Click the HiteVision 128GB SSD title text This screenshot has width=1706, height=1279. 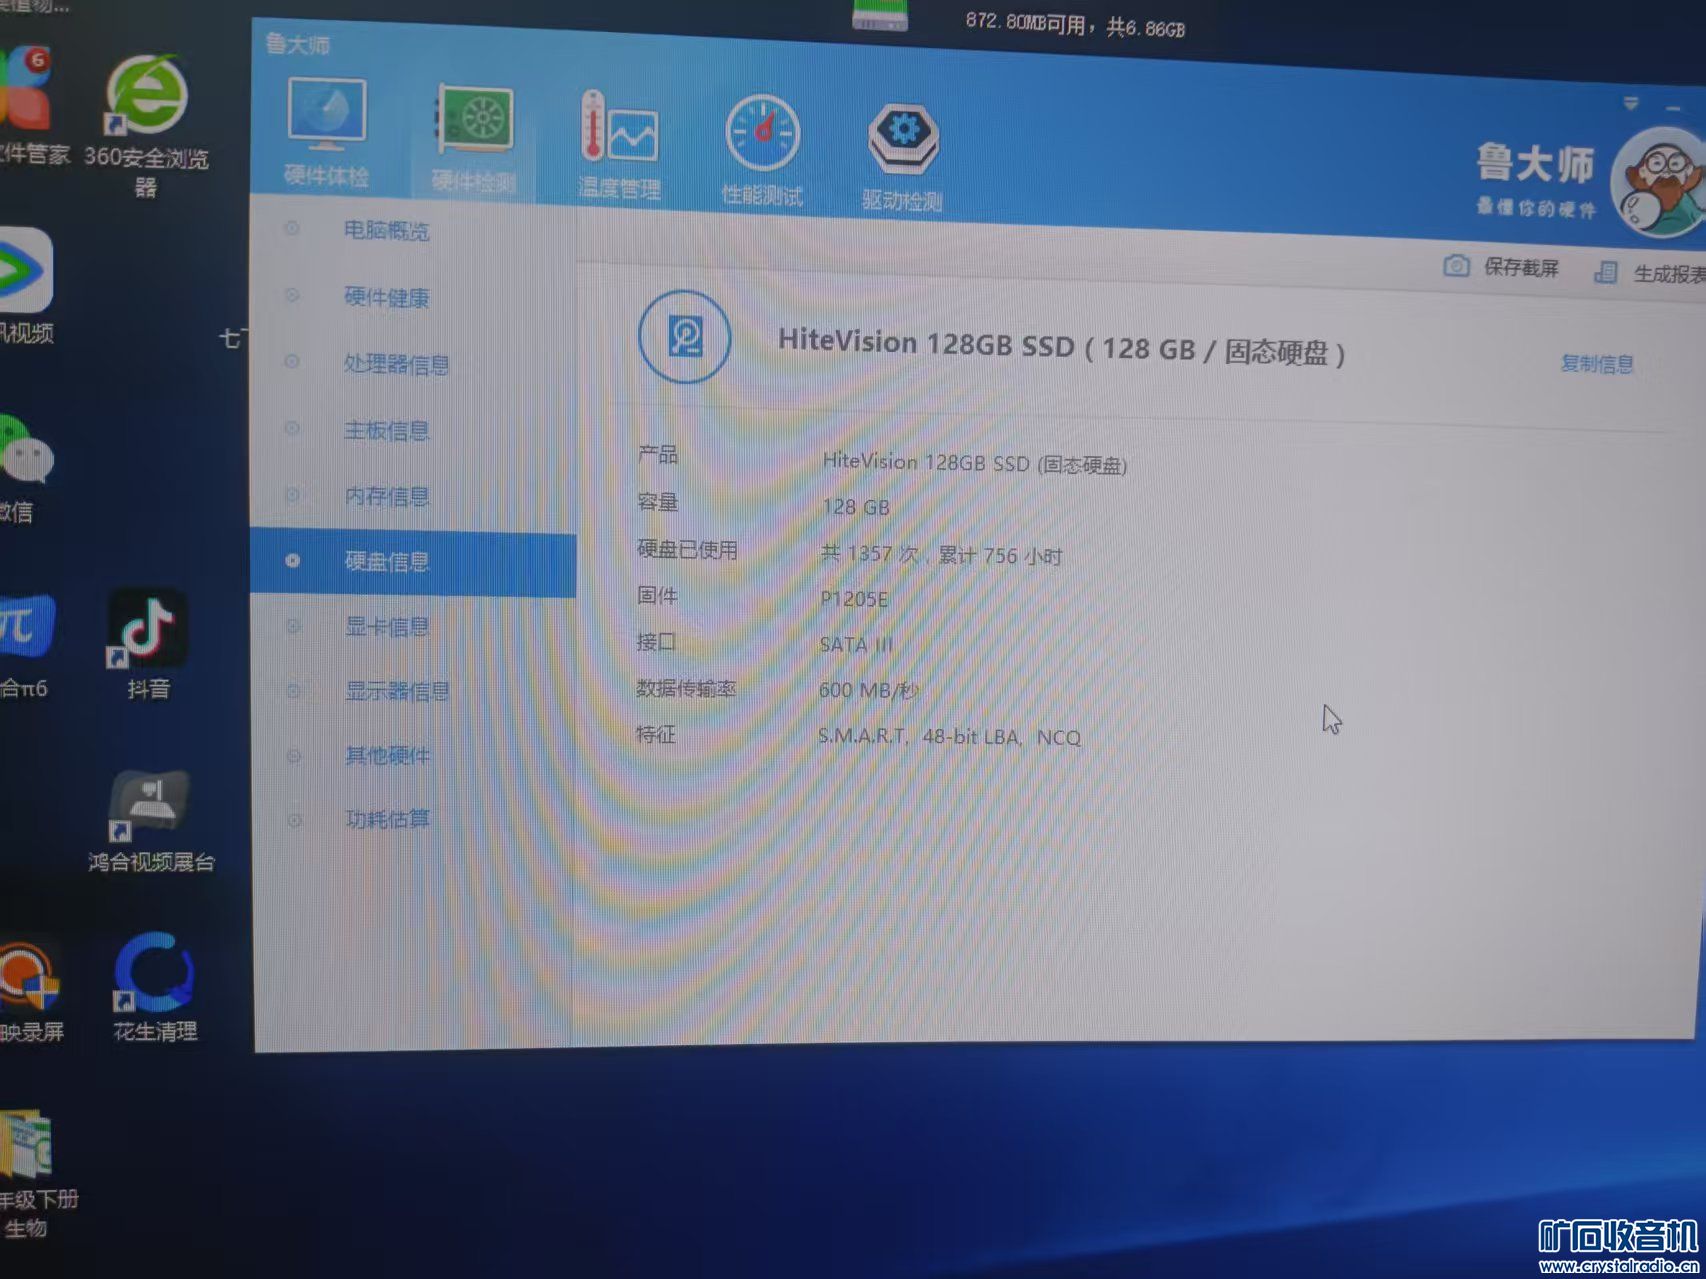(x=1061, y=348)
